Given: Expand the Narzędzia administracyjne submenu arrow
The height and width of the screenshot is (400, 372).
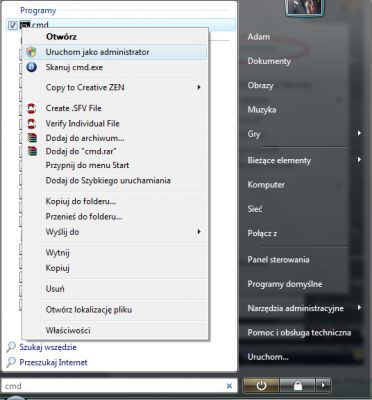Looking at the screenshot, I should click(x=359, y=307).
